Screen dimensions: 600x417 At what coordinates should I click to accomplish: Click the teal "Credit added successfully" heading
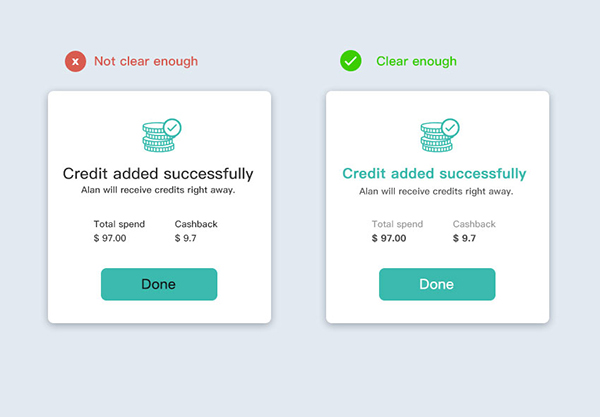434,173
